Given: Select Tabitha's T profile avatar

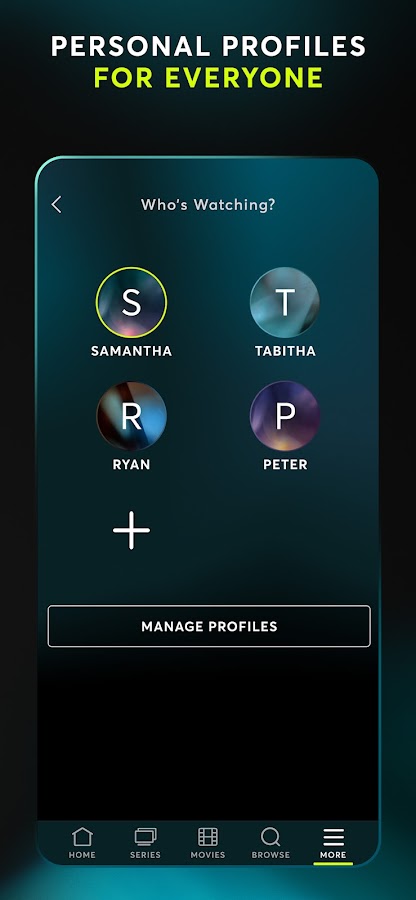Looking at the screenshot, I should pos(285,302).
